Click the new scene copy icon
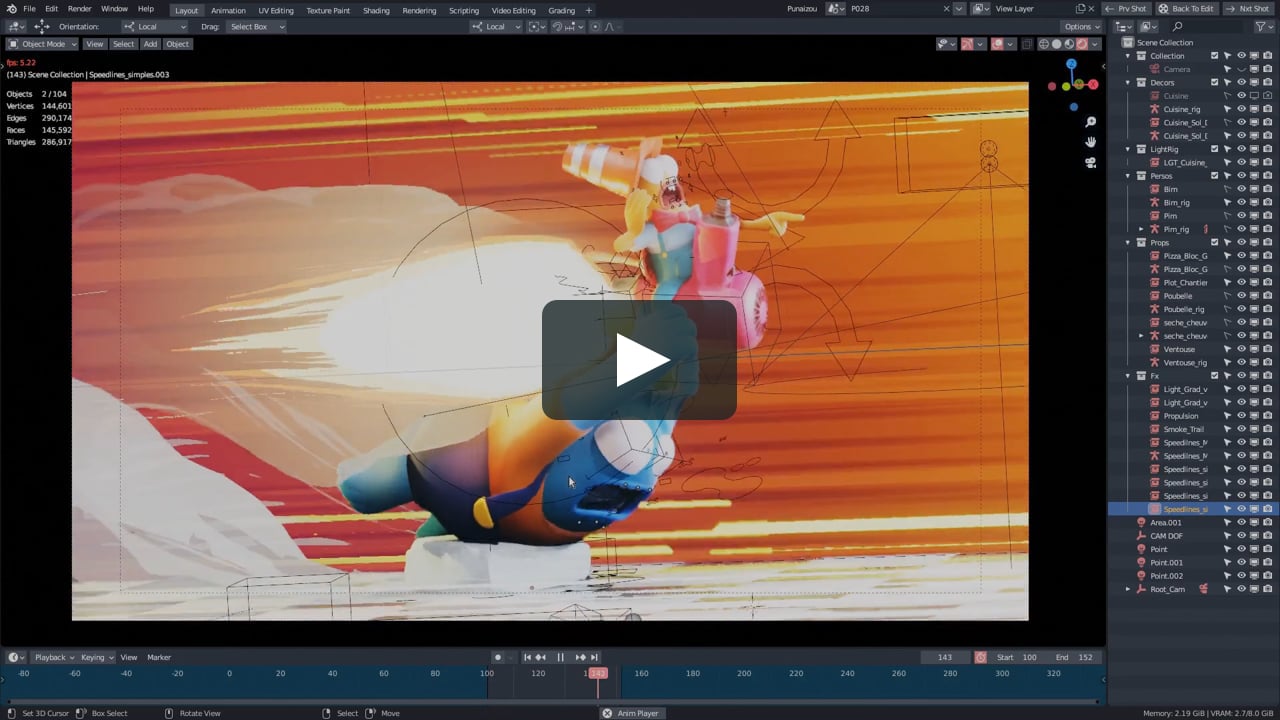1280x720 pixels. click(x=1080, y=9)
